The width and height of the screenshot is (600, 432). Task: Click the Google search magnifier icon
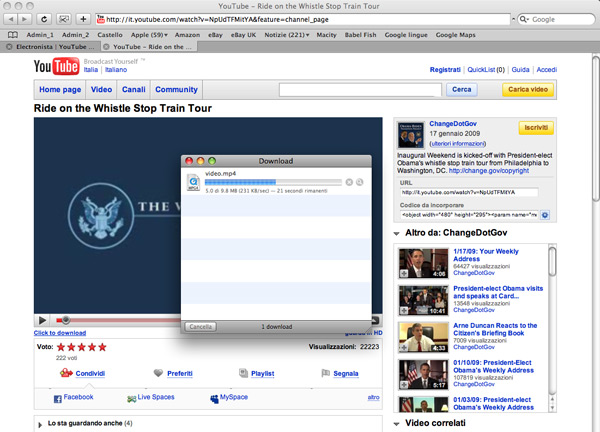(x=523, y=19)
